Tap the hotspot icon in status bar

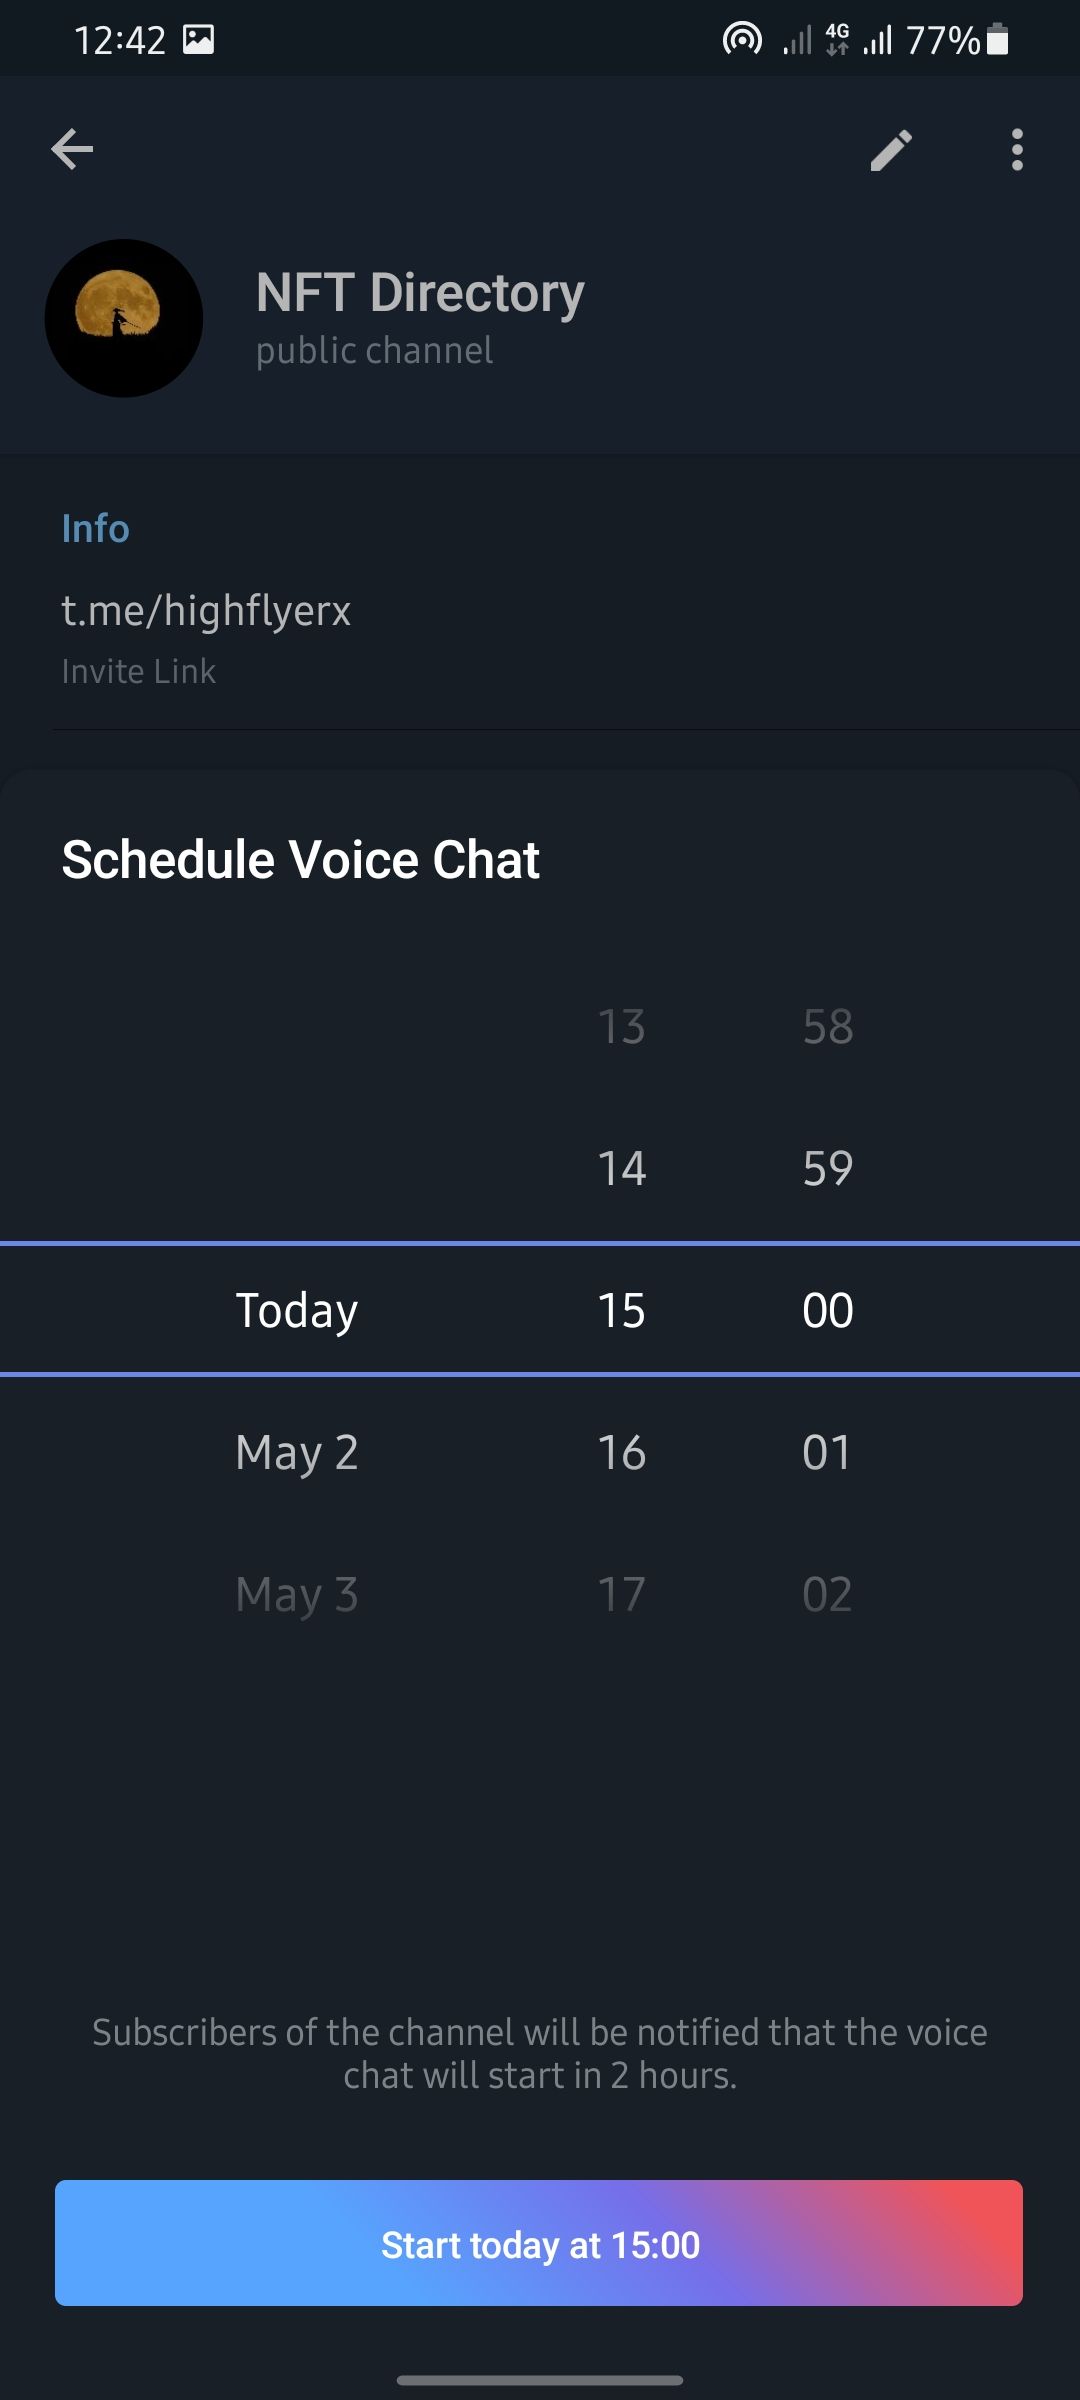pyautogui.click(x=742, y=40)
